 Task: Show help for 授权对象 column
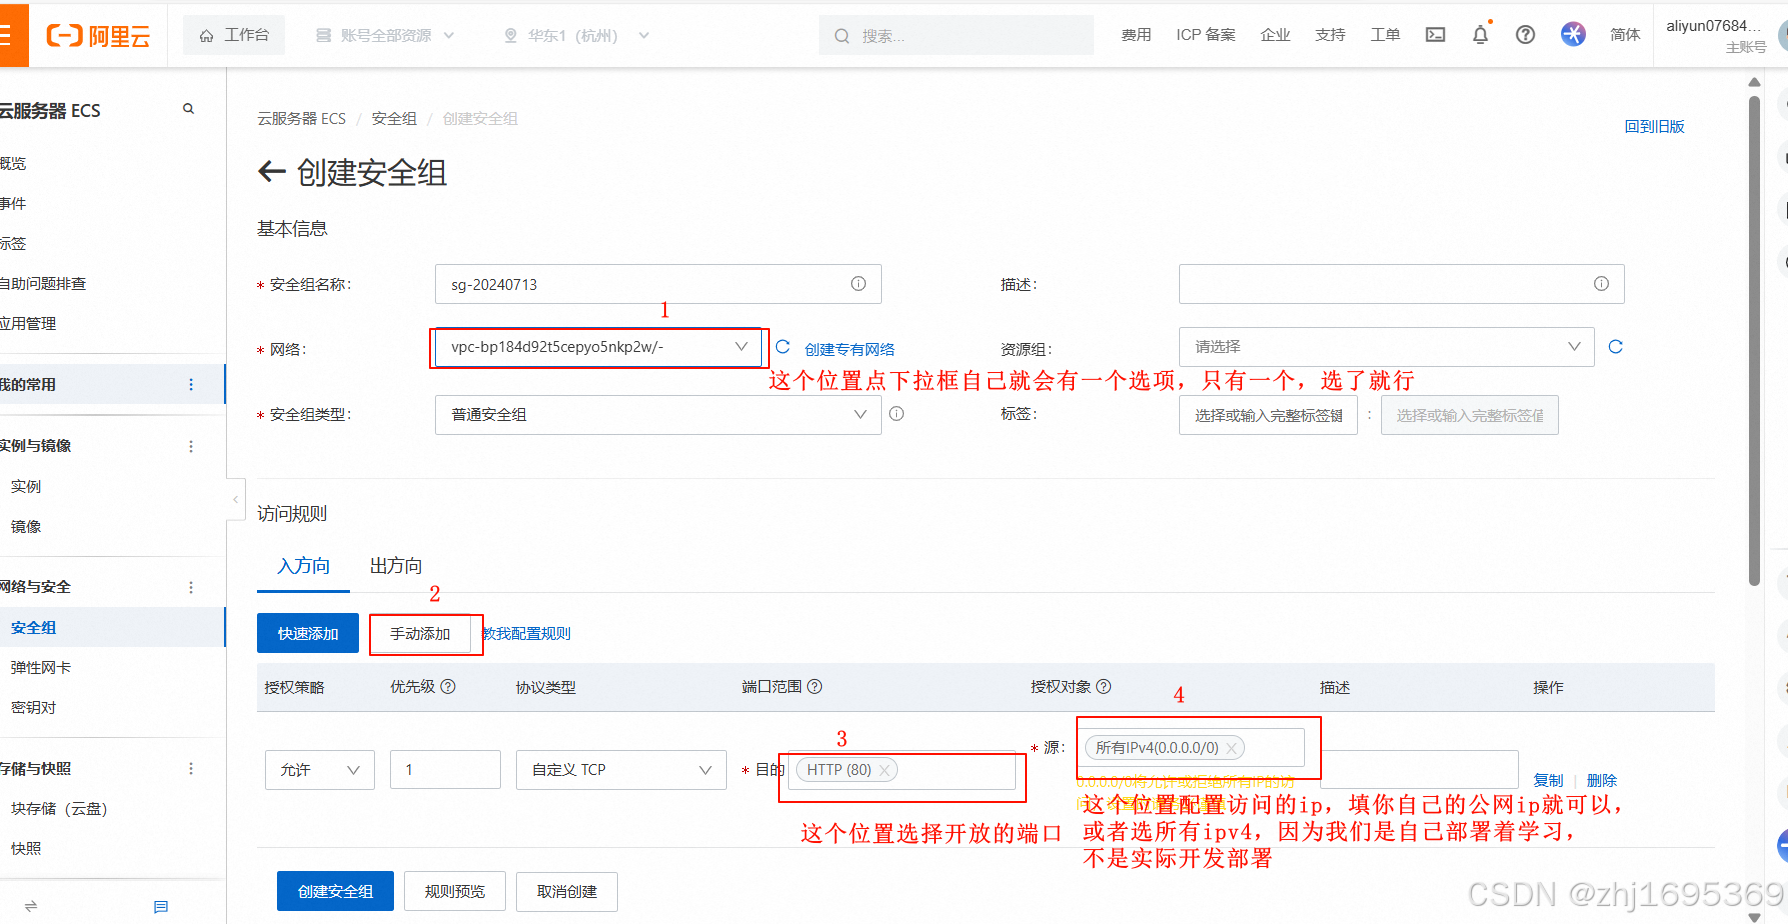[x=1104, y=687]
